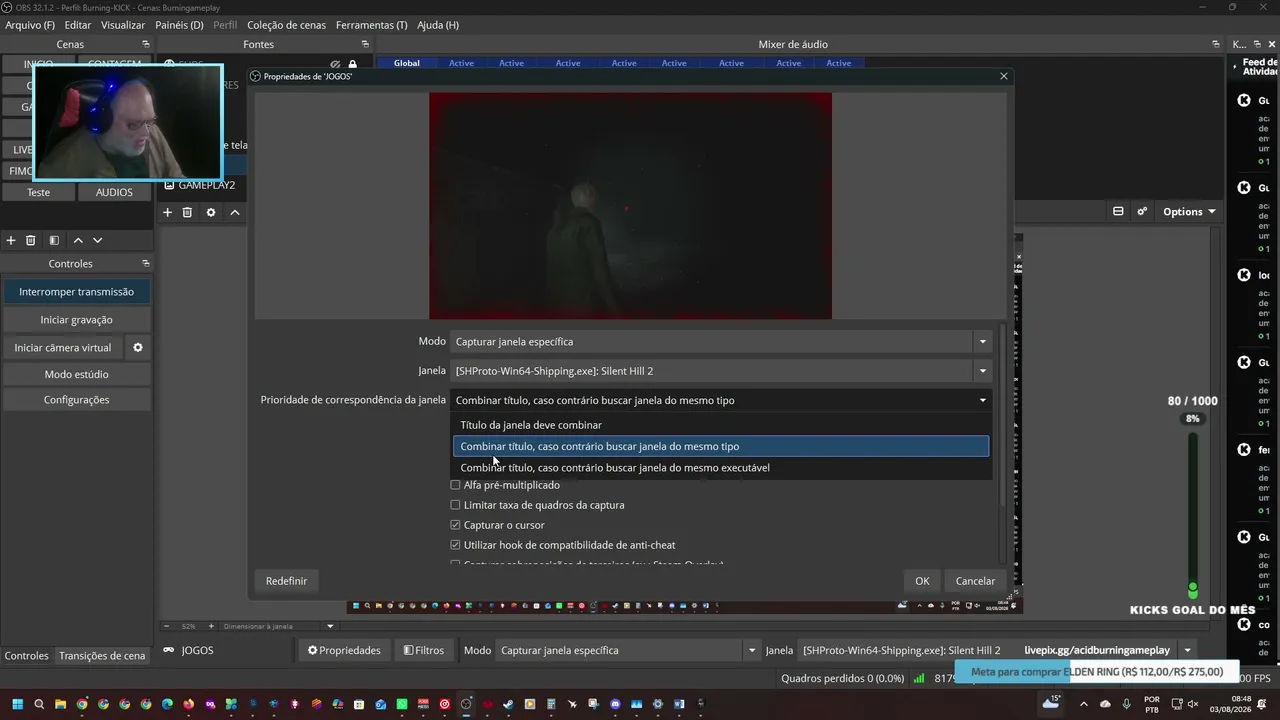
Task: Toggle visibility eye of the top source
Action: tap(335, 65)
